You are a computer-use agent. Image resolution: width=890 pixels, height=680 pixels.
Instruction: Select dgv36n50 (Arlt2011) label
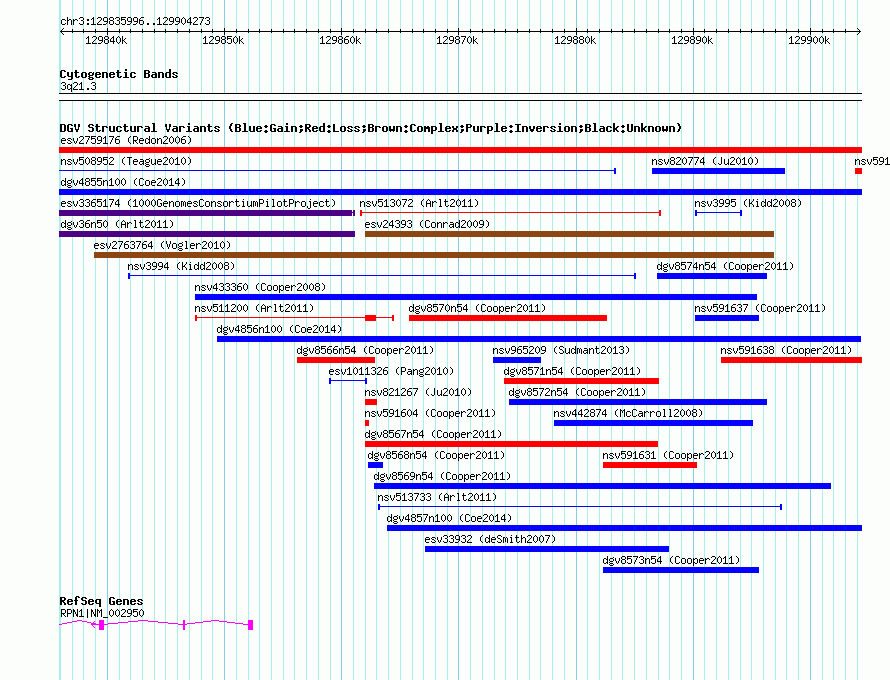[117, 224]
